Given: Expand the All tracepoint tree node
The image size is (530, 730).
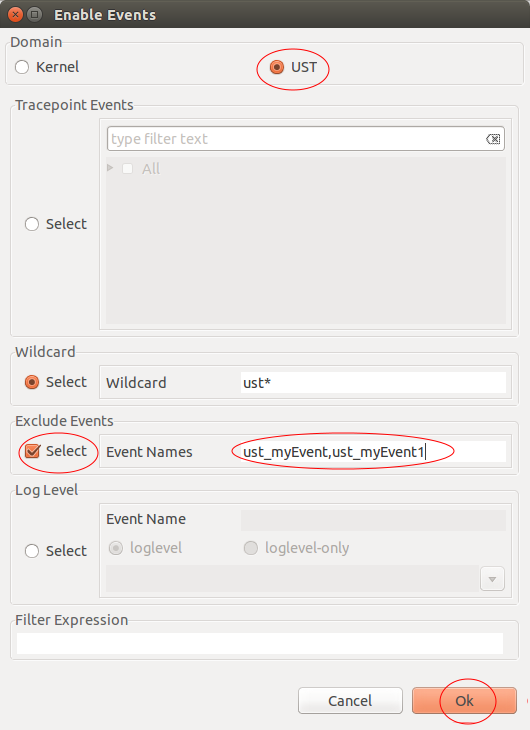Looking at the screenshot, I should click(x=110, y=168).
